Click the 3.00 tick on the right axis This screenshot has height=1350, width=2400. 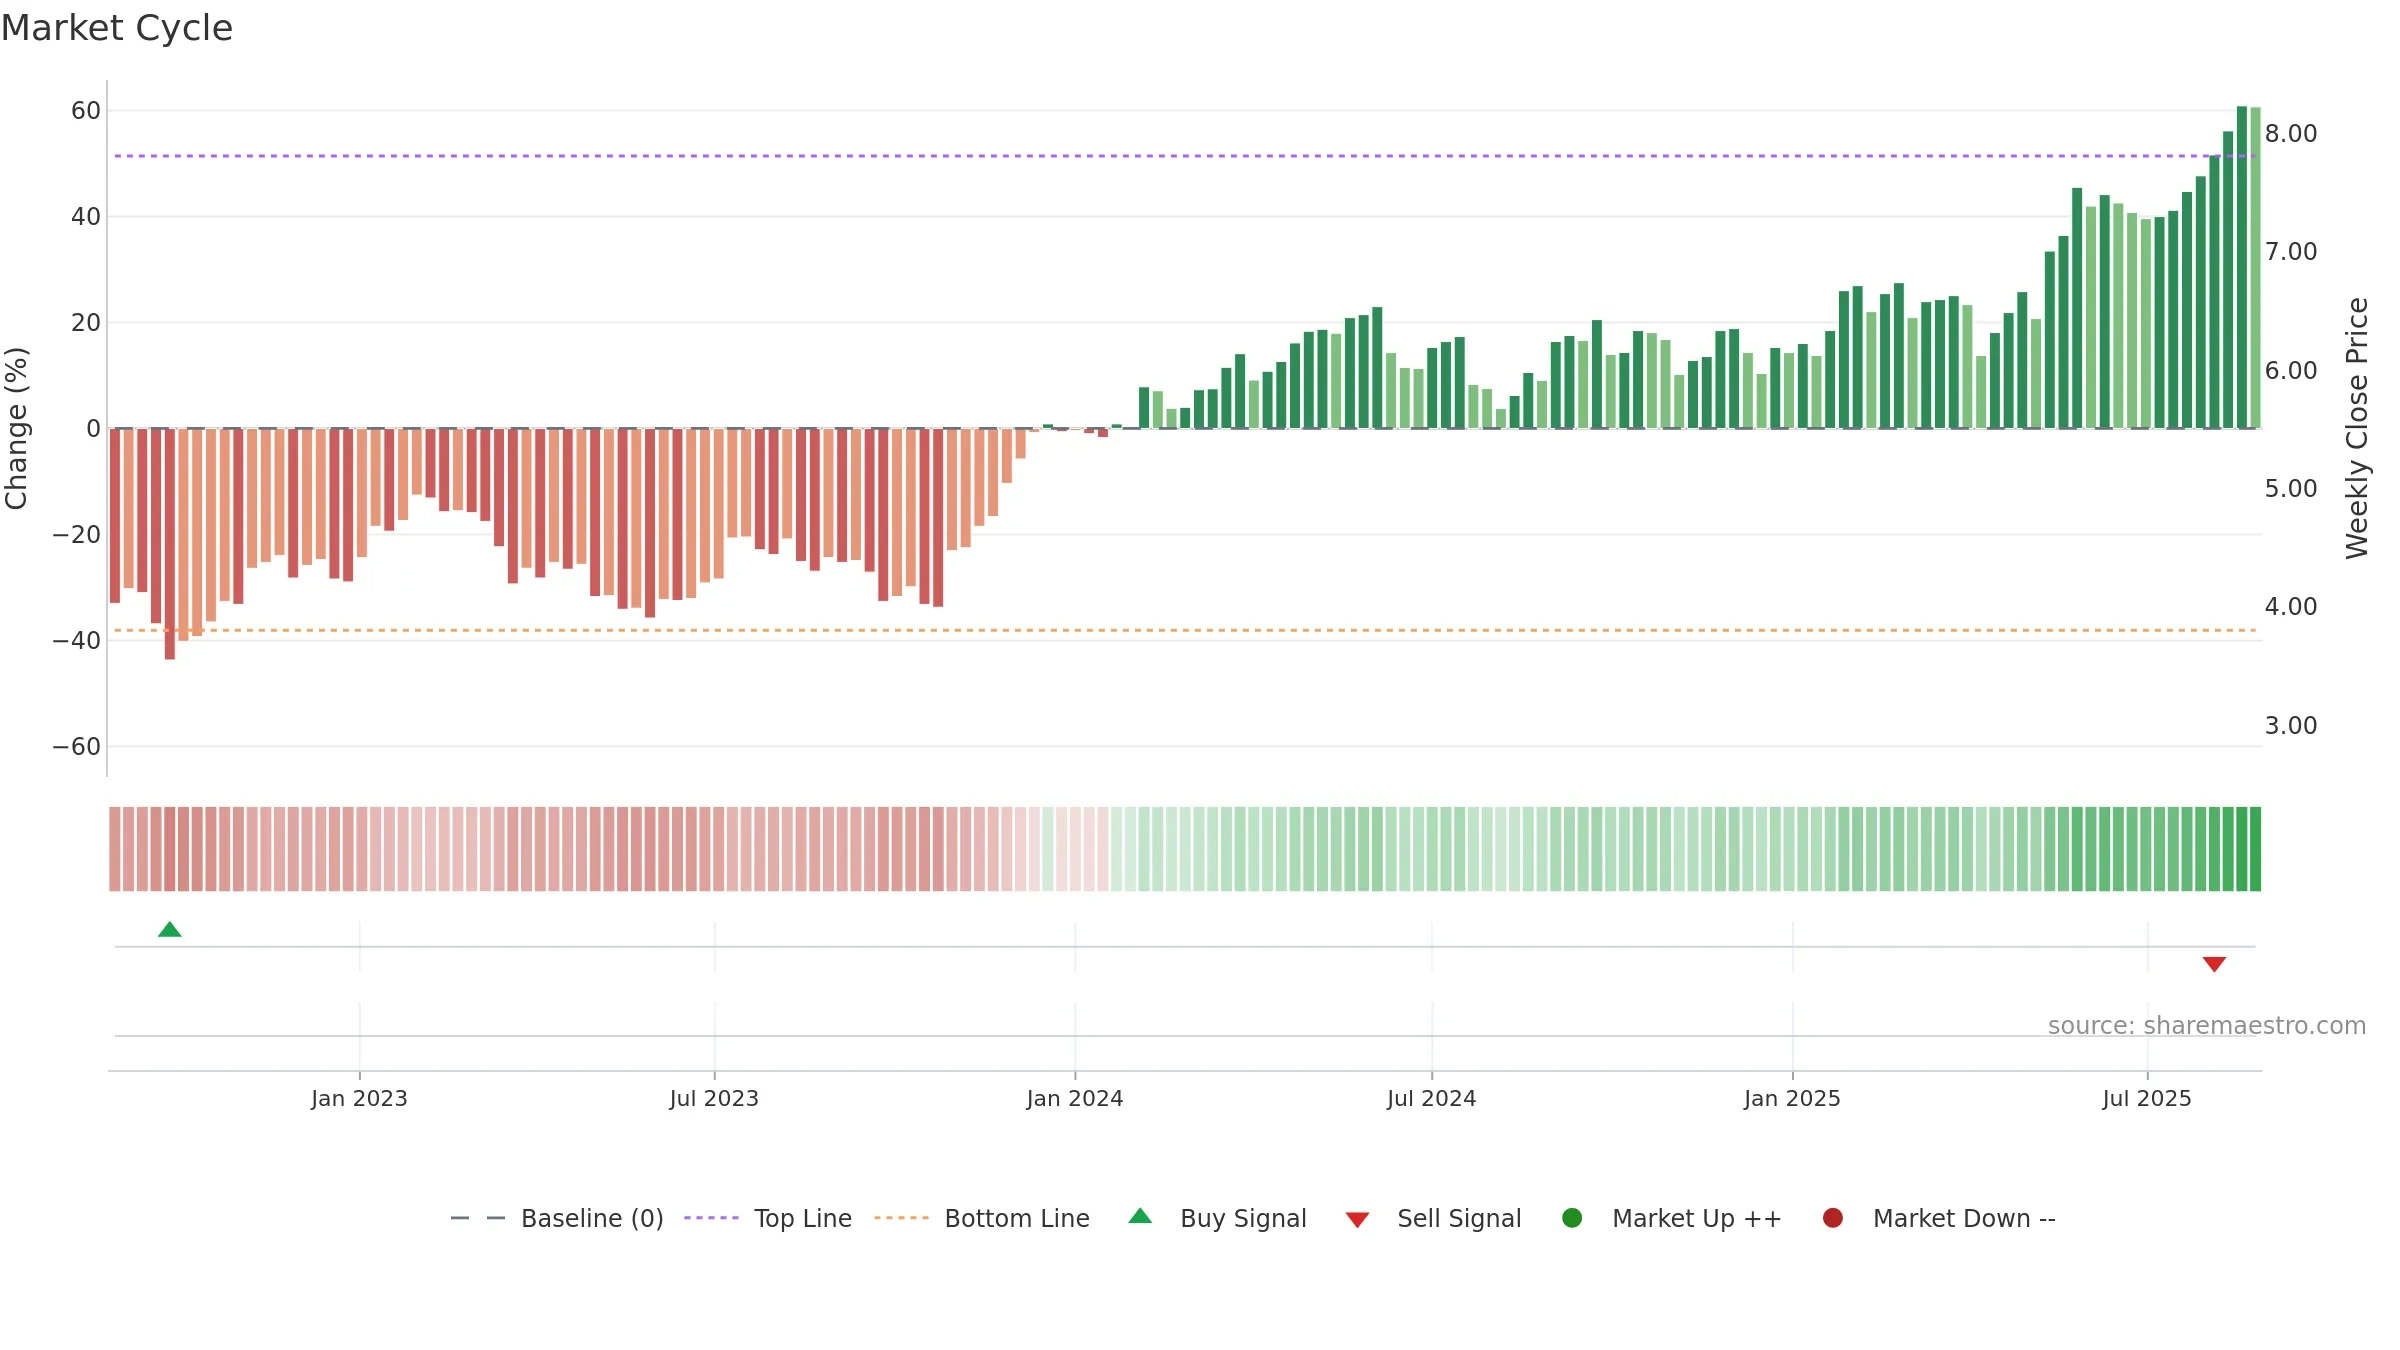[2291, 726]
